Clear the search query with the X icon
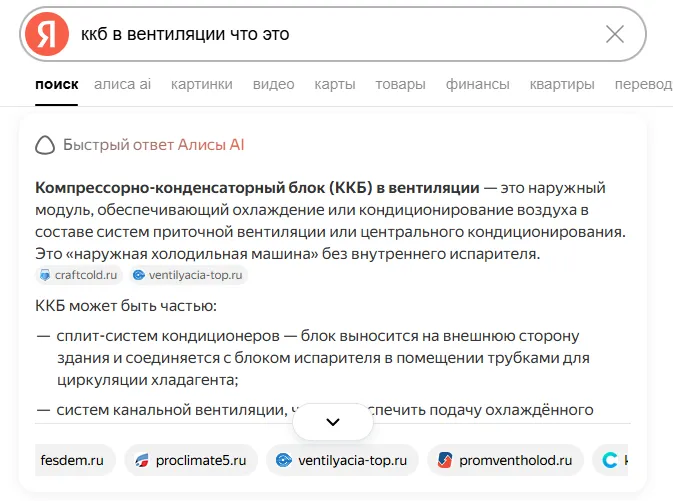 [x=615, y=34]
